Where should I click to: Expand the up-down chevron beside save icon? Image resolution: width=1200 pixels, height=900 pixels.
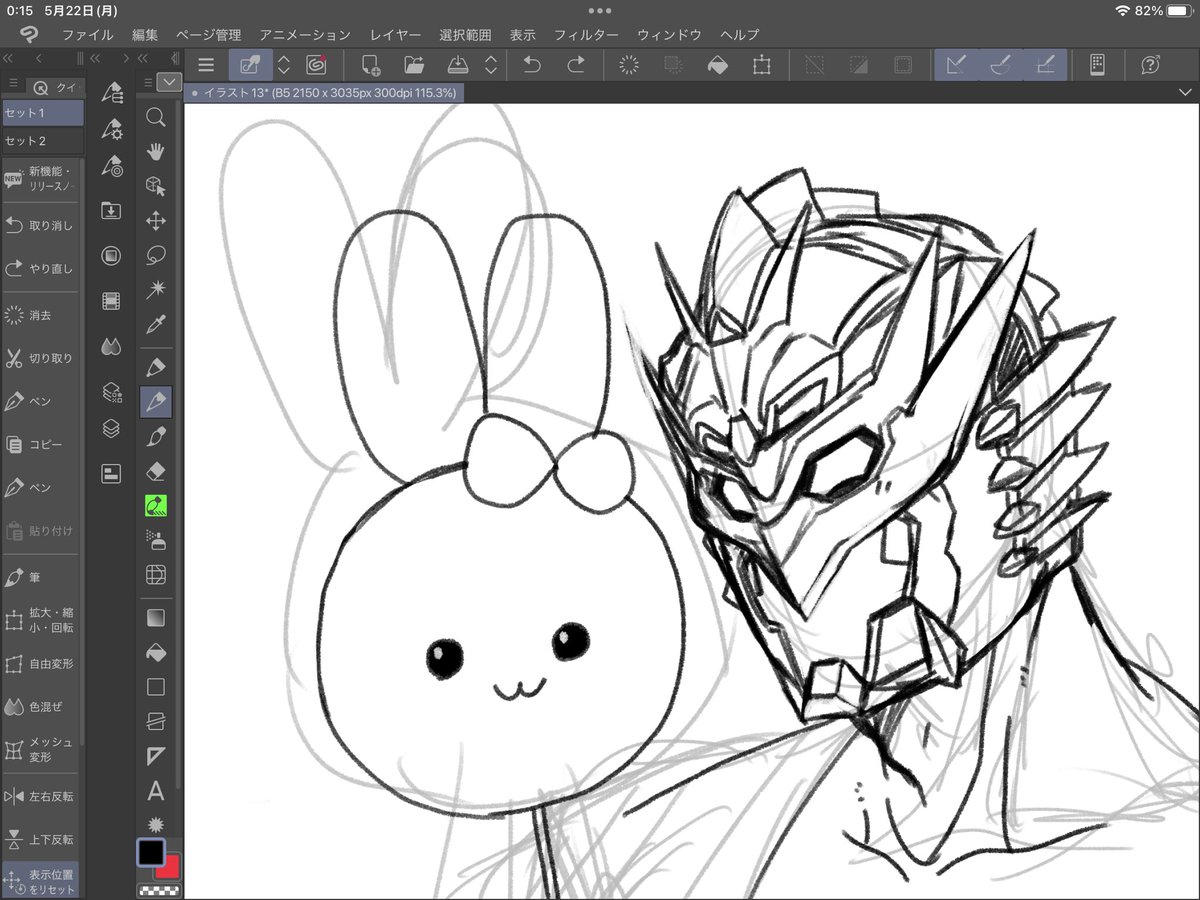click(491, 66)
